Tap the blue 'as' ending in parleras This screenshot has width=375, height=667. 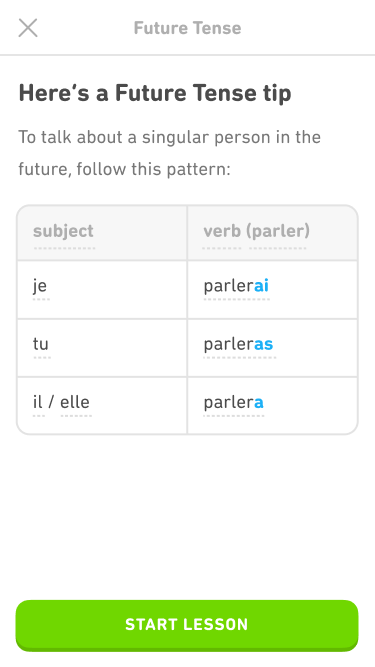tap(264, 344)
